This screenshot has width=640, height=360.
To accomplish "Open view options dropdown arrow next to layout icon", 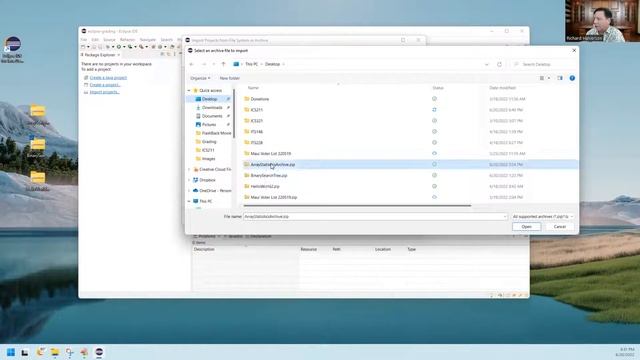I will (x=549, y=78).
